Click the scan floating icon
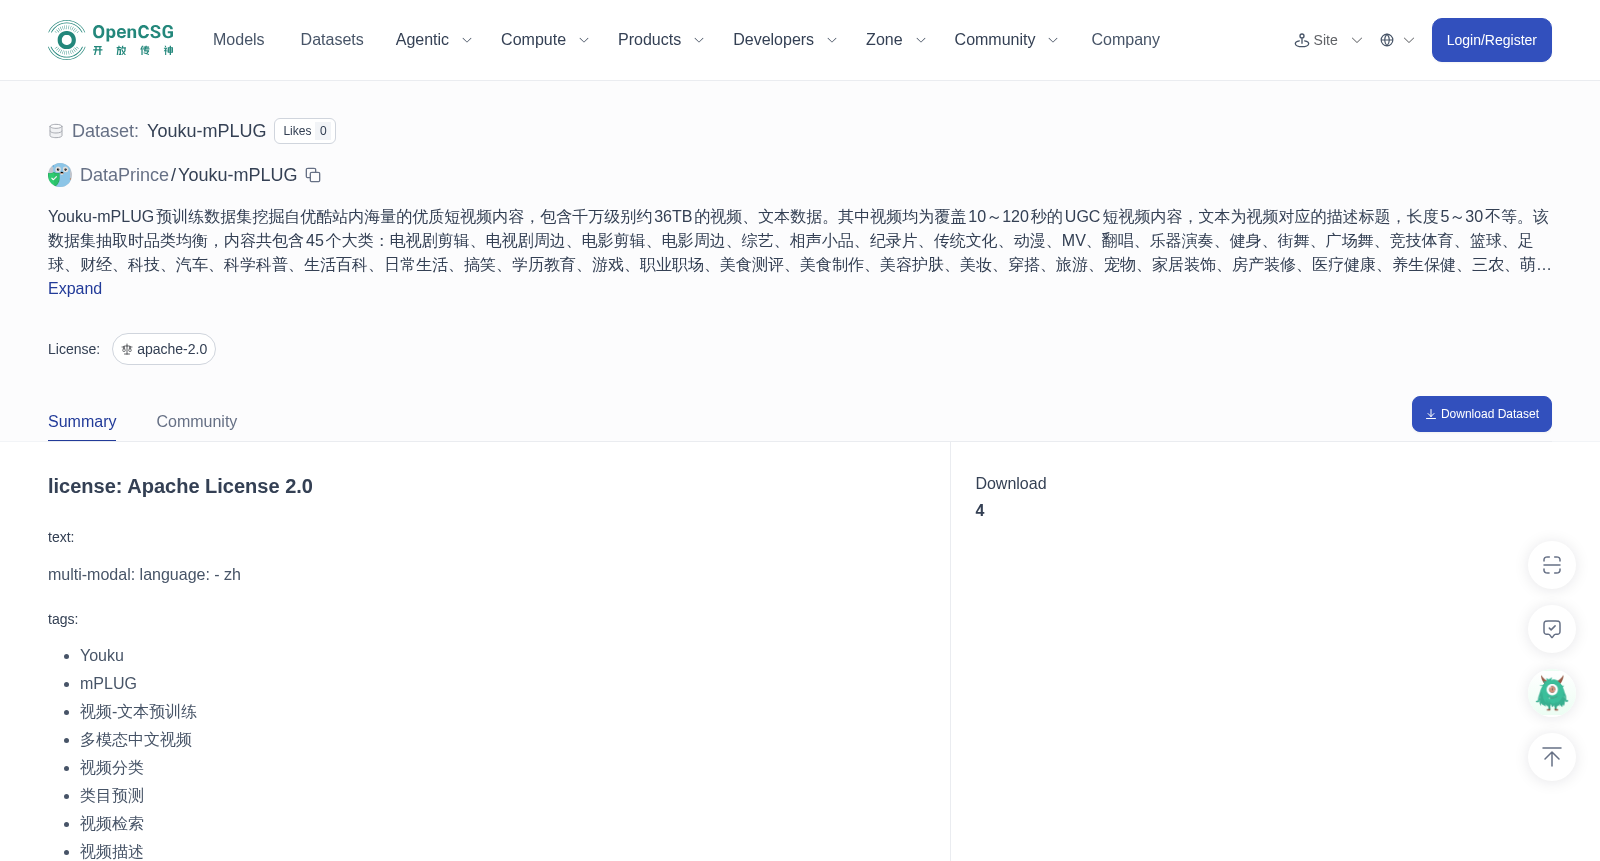The image size is (1600, 861). [x=1552, y=565]
